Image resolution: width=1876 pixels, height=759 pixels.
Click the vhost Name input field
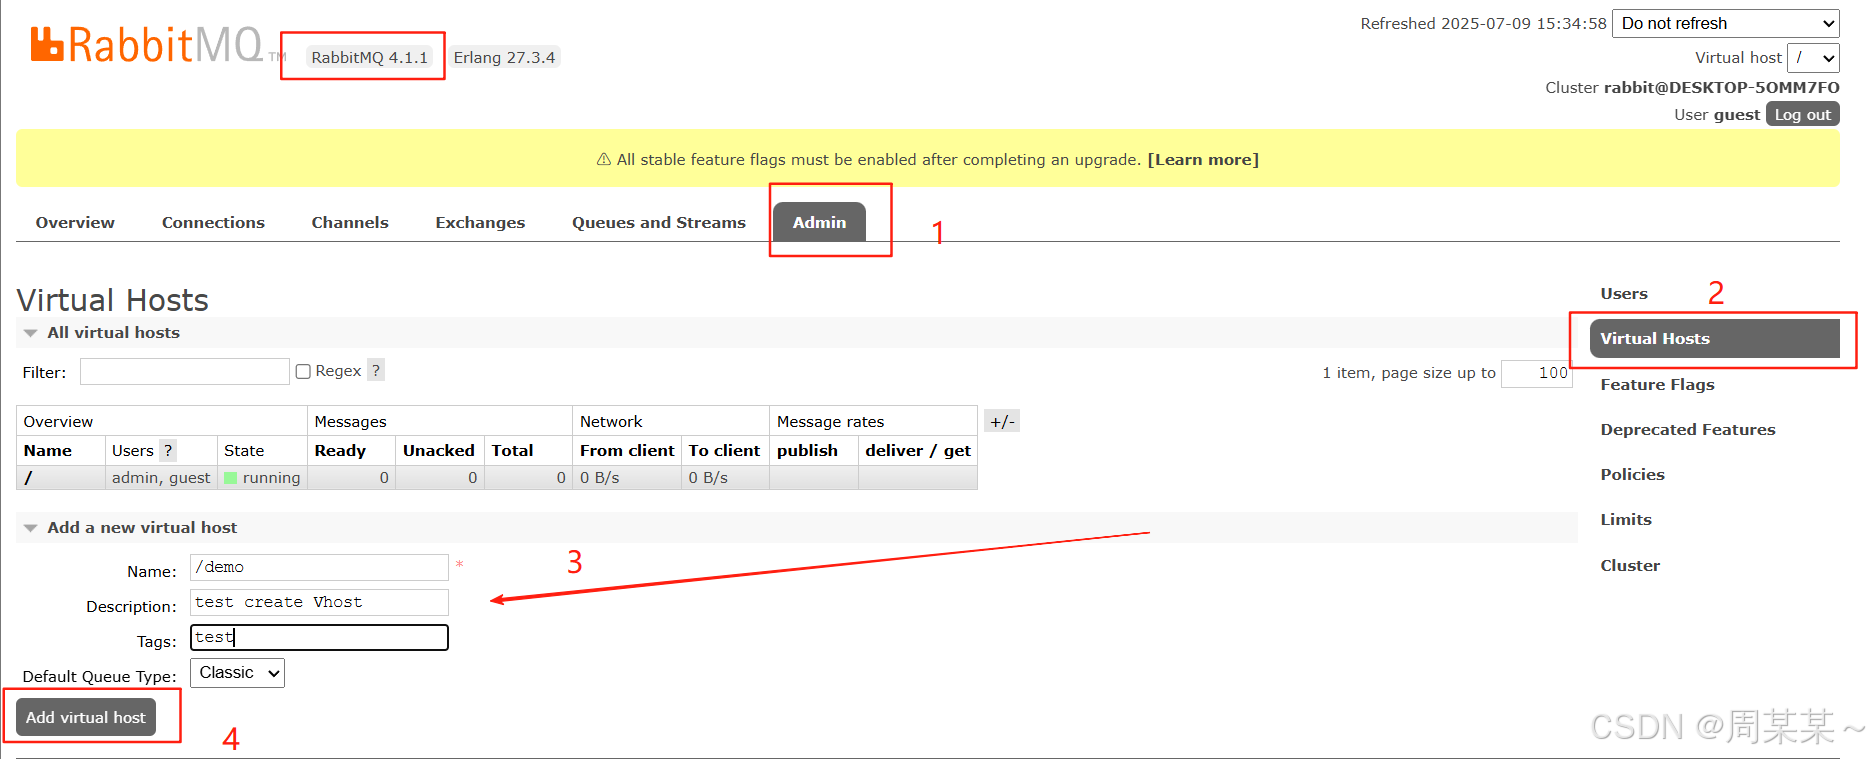319,567
